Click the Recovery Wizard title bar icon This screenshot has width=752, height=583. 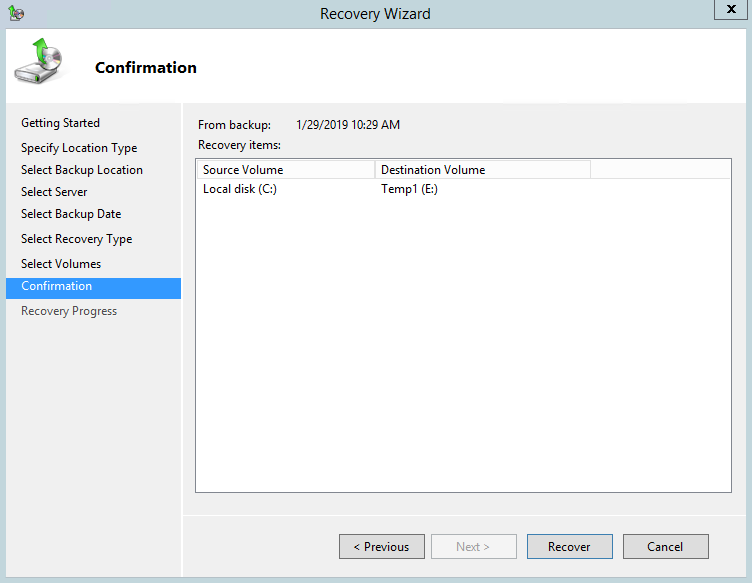[15, 14]
